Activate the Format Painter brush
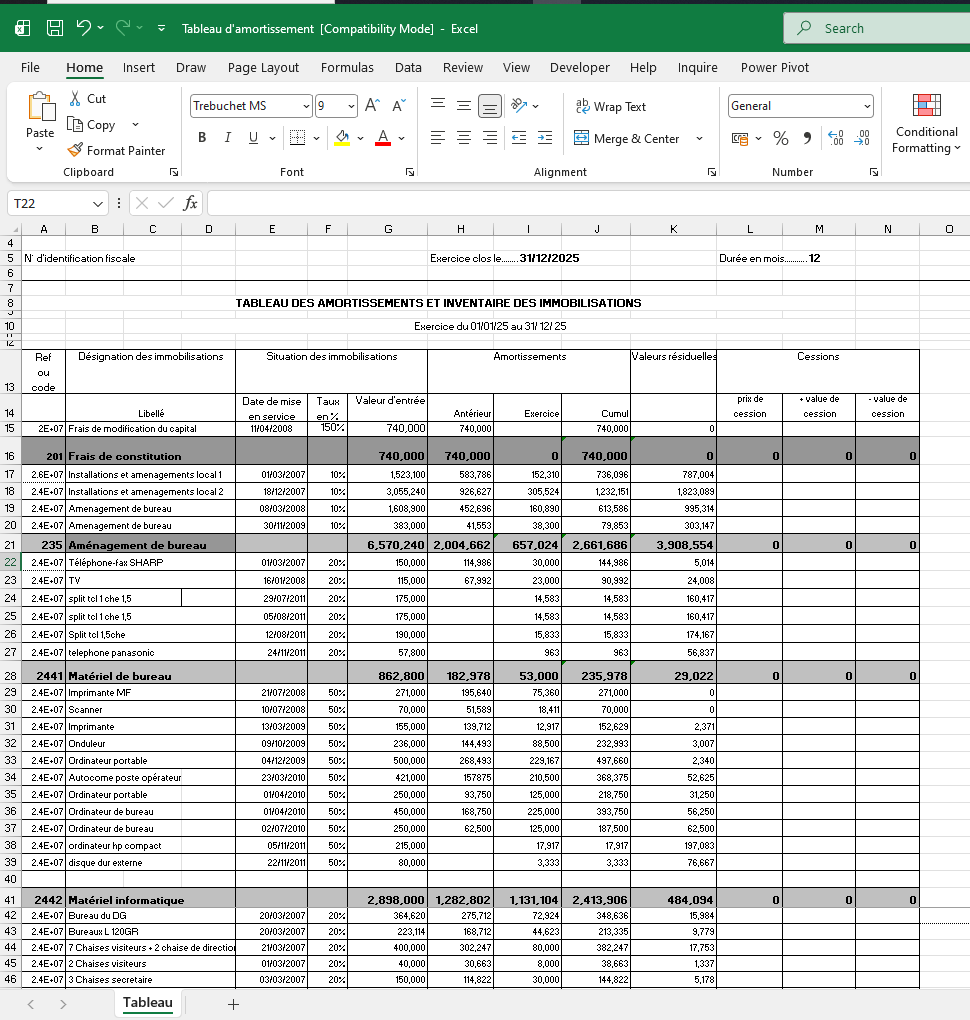This screenshot has height=1020, width=970. 75,150
